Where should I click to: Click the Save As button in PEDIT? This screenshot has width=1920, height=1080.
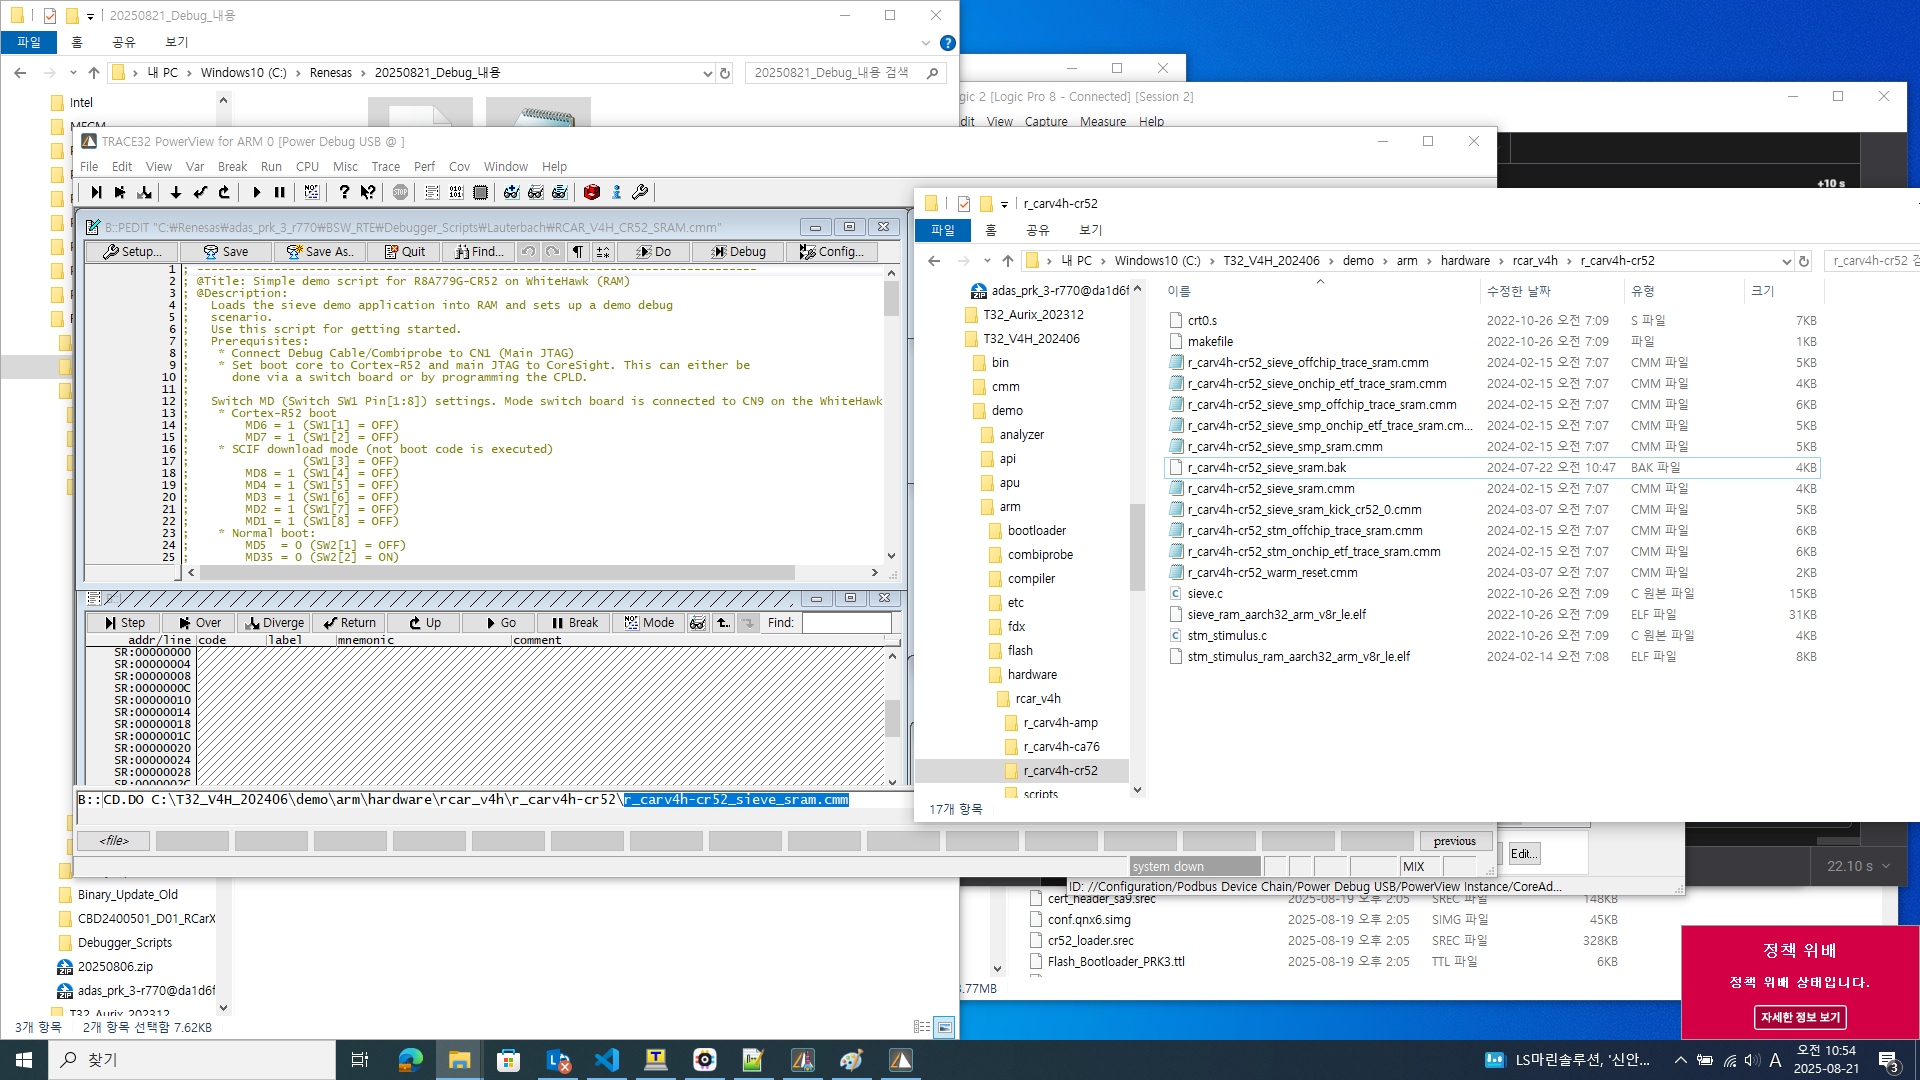[x=320, y=252]
